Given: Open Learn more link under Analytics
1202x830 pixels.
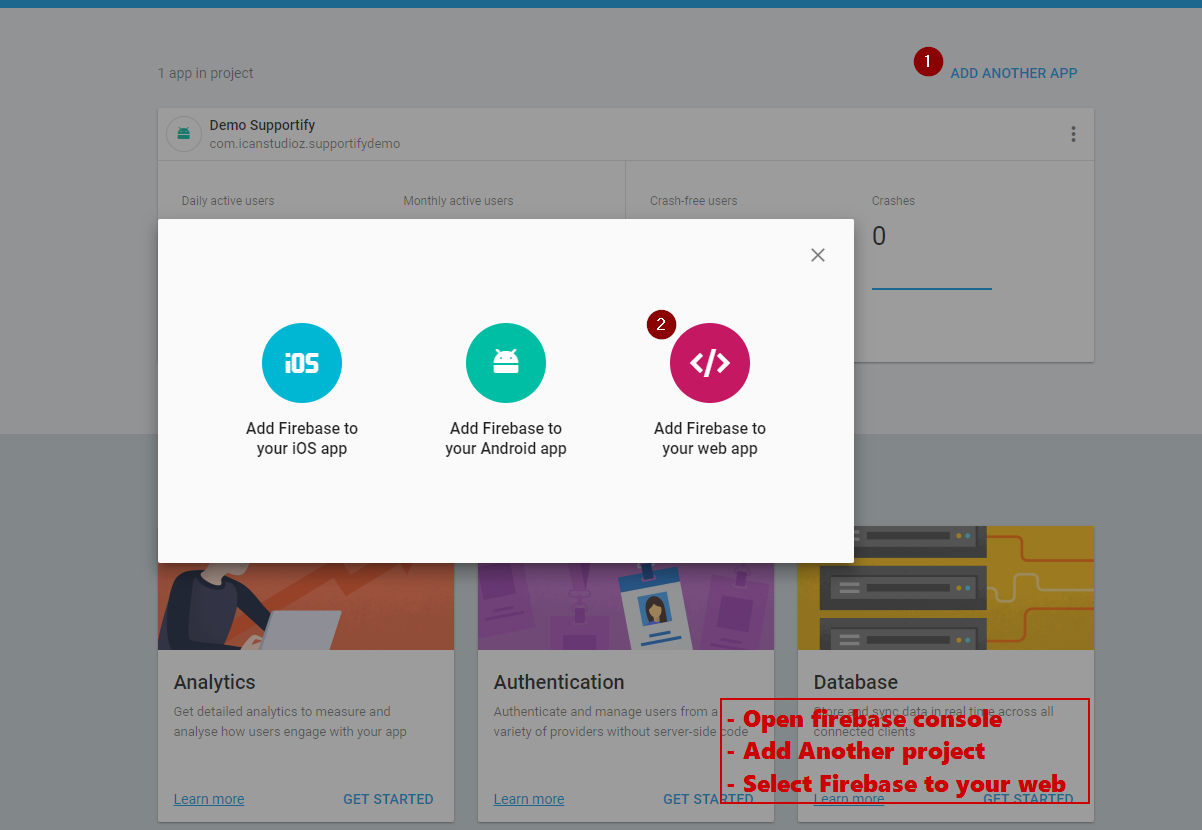Looking at the screenshot, I should 209,799.
